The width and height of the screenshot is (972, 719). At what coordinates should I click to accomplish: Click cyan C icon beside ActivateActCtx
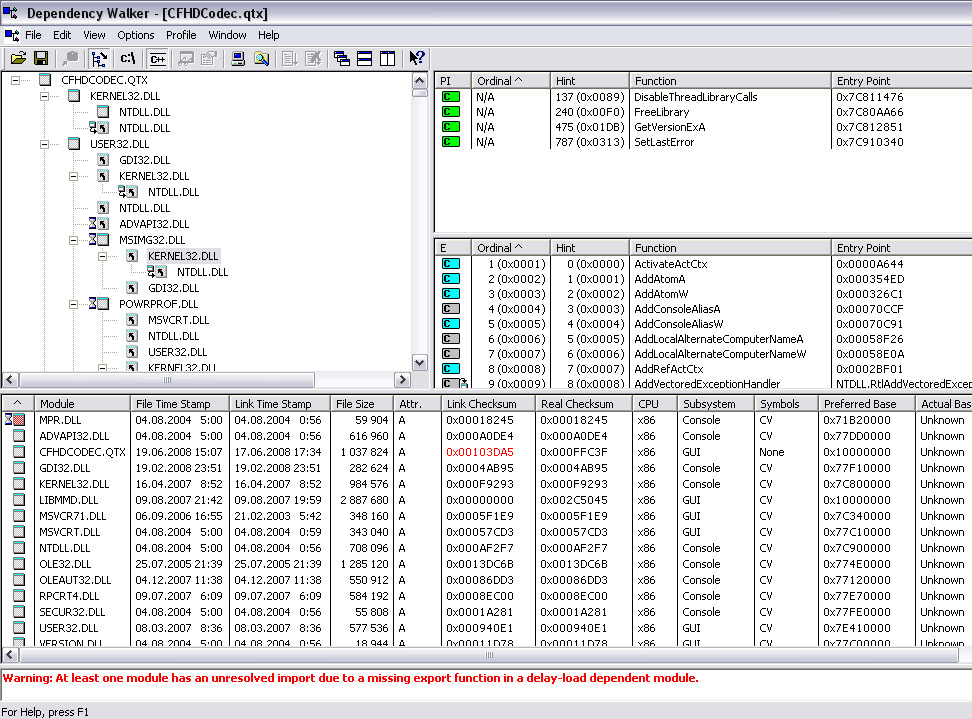[x=451, y=264]
